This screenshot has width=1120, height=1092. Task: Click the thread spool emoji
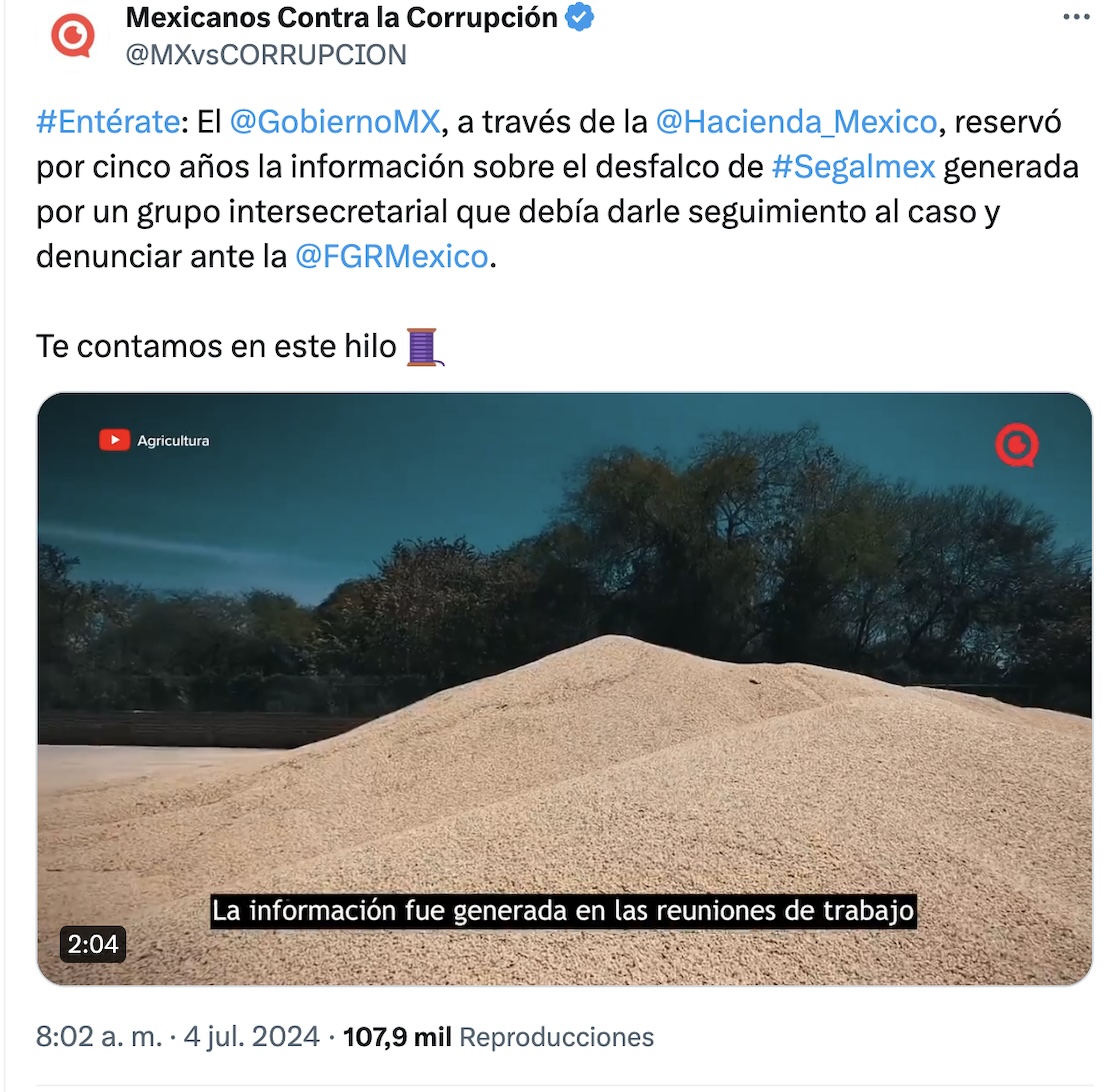pyautogui.click(x=424, y=347)
